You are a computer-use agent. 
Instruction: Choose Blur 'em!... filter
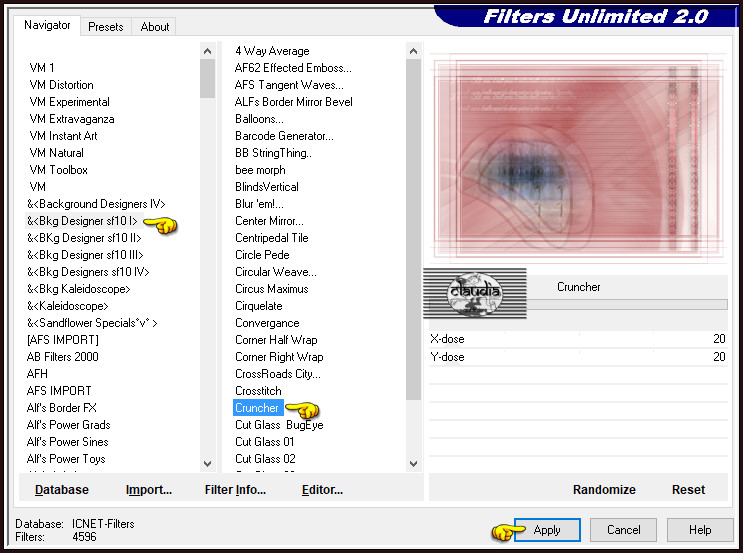click(259, 204)
